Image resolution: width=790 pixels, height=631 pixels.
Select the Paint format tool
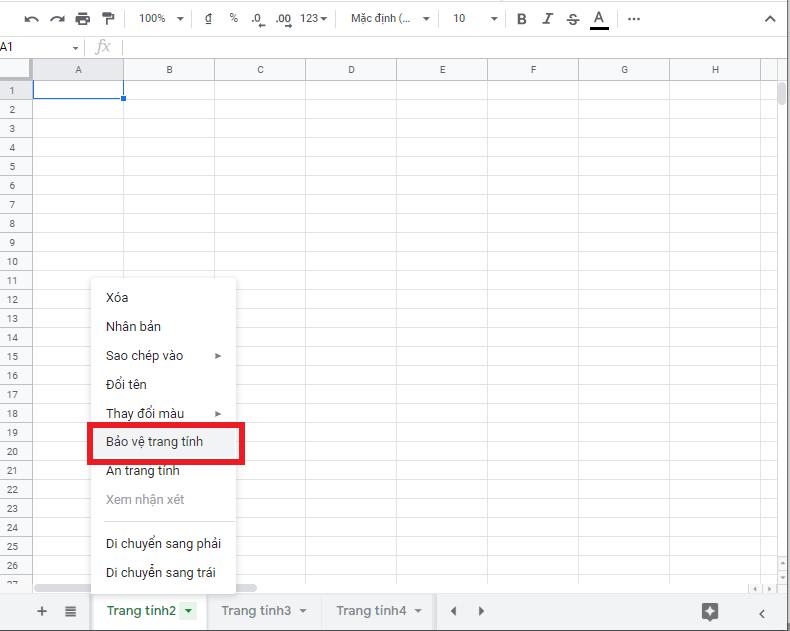108,19
